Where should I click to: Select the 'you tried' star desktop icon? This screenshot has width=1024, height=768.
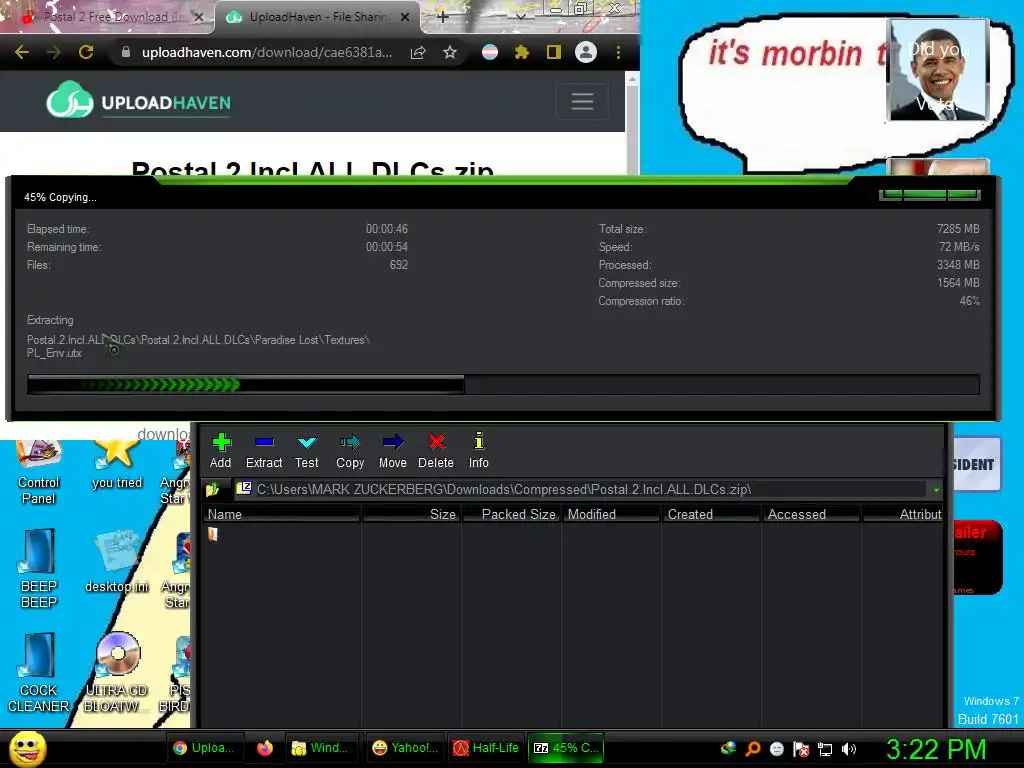point(117,465)
